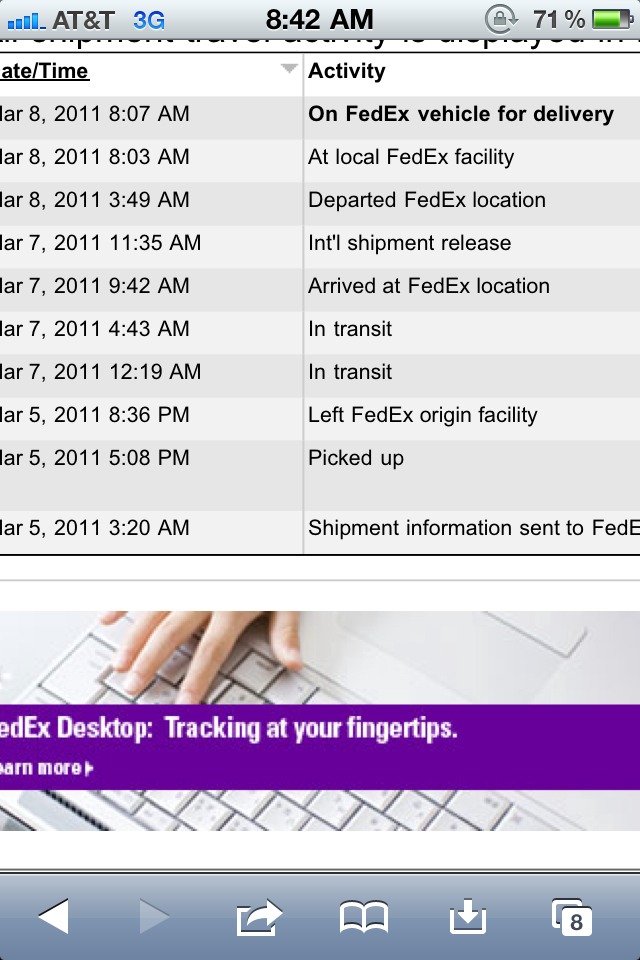Viewport: 640px width, 960px height.
Task: Select the Int'l shipment release entry
Action: 409,243
